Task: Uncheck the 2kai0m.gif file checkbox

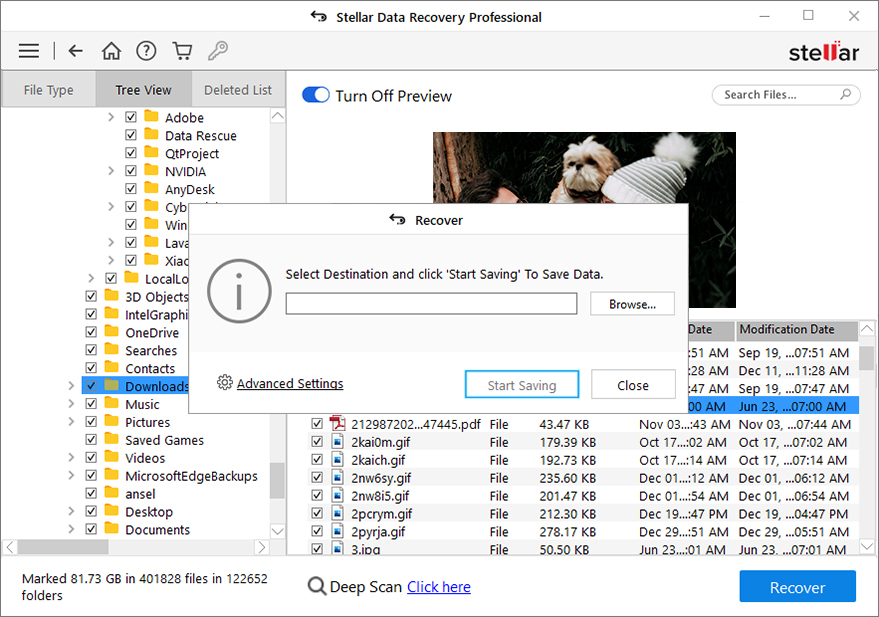Action: (317, 442)
